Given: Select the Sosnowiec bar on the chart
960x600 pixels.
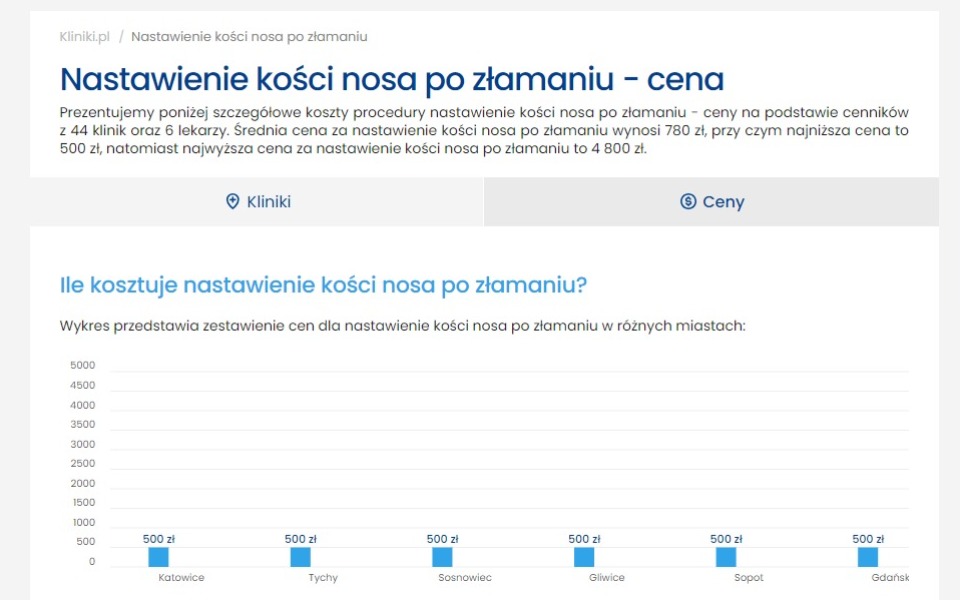Looking at the screenshot, I should (441, 556).
